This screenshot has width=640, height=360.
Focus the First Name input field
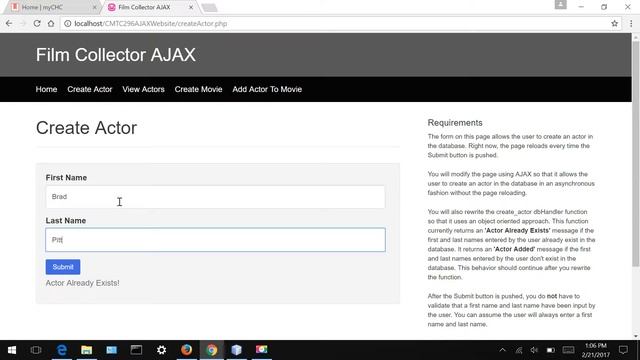click(215, 197)
